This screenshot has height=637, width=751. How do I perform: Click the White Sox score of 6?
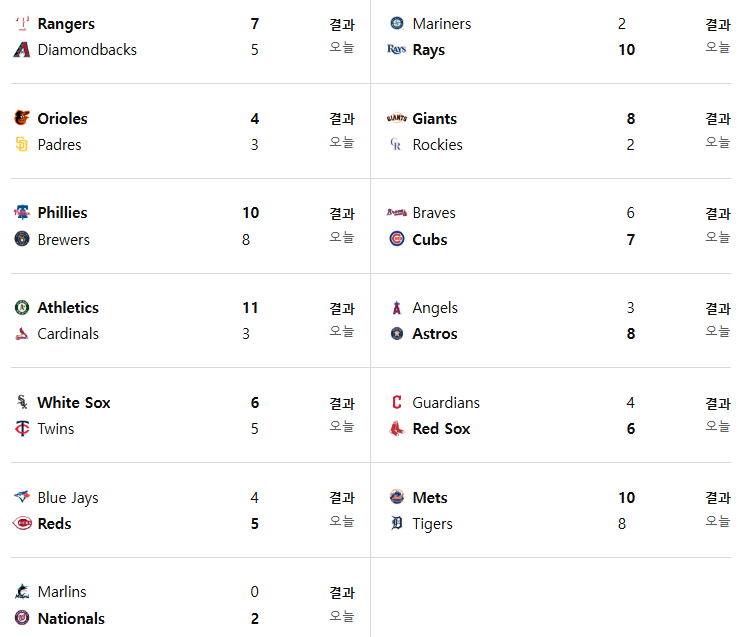pos(255,403)
